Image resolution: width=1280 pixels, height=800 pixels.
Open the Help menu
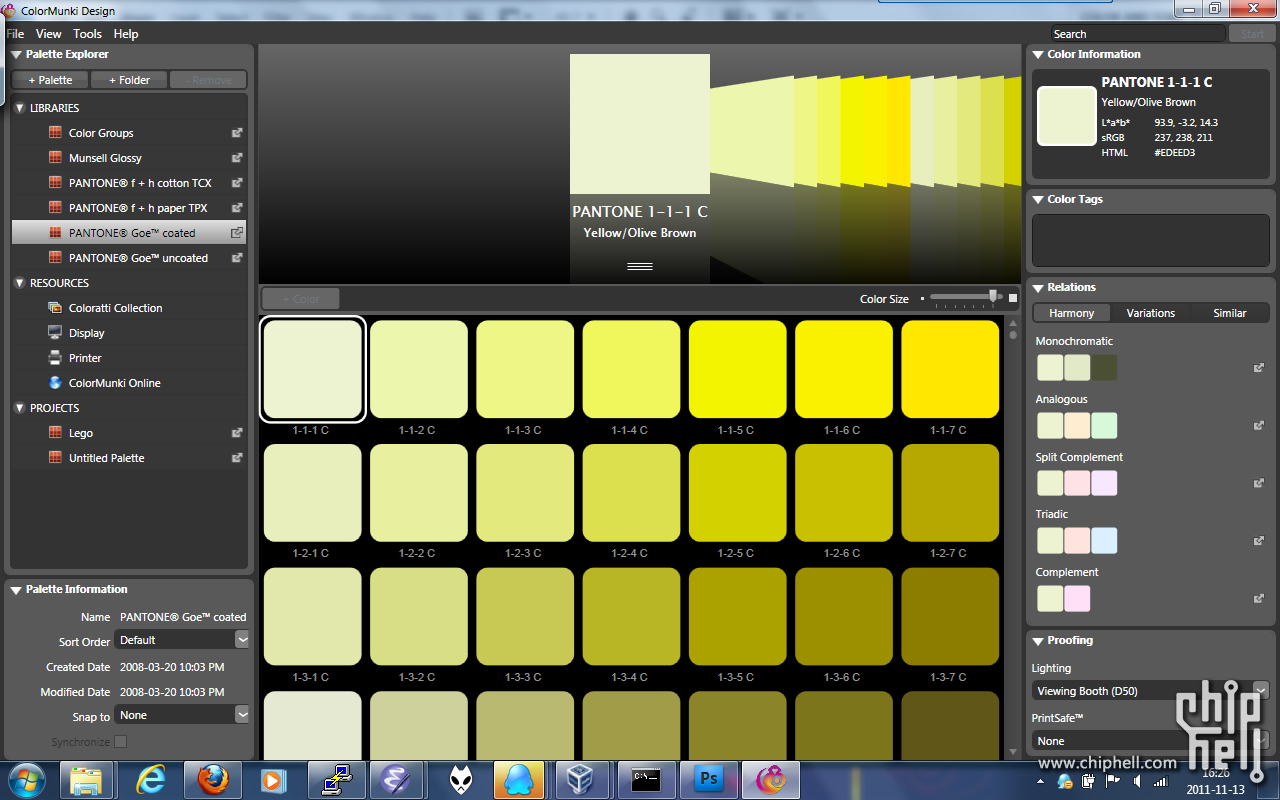point(126,34)
